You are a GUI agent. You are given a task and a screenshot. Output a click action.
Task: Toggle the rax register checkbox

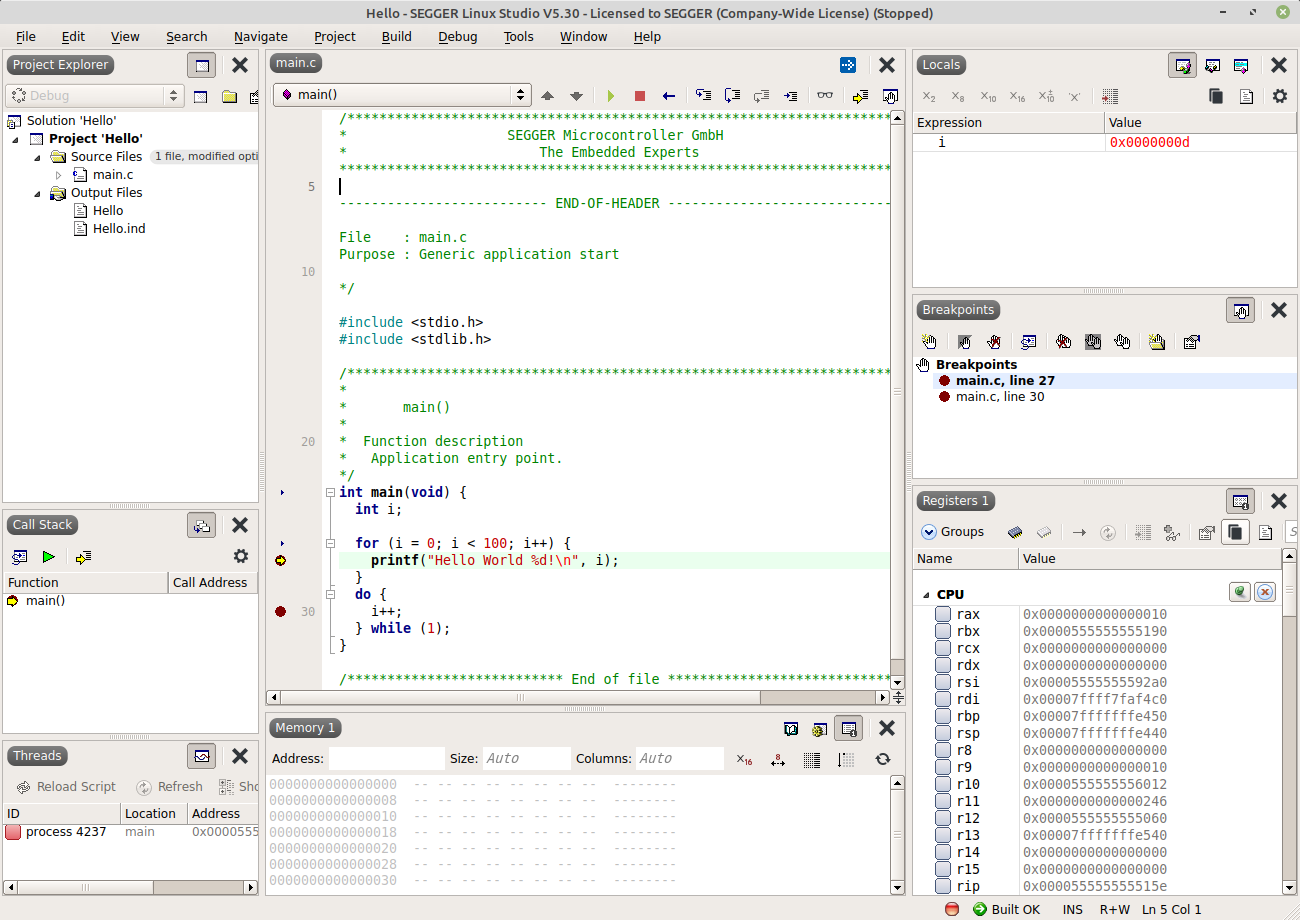(943, 614)
